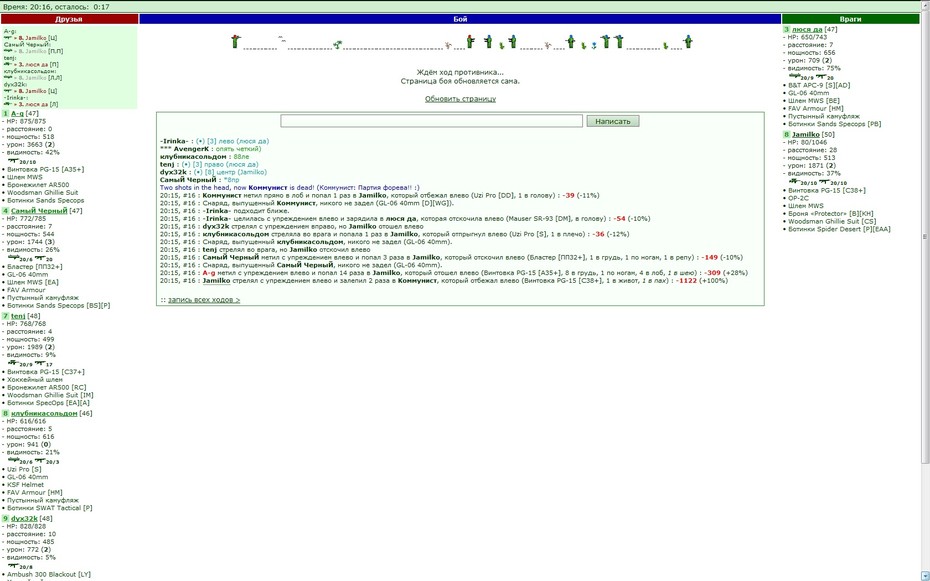Click 'B&T APC-9 [S][AD]' under люся да

click(819, 85)
